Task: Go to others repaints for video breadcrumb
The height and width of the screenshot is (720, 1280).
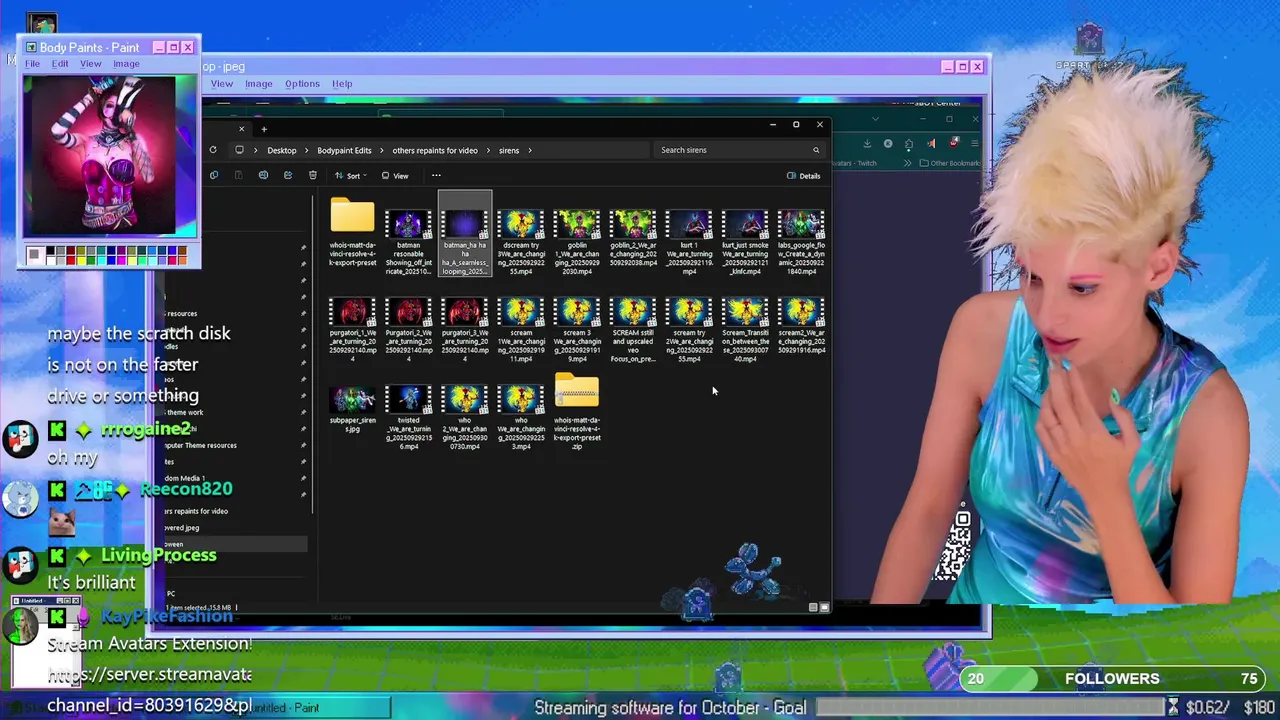Action: (x=435, y=150)
